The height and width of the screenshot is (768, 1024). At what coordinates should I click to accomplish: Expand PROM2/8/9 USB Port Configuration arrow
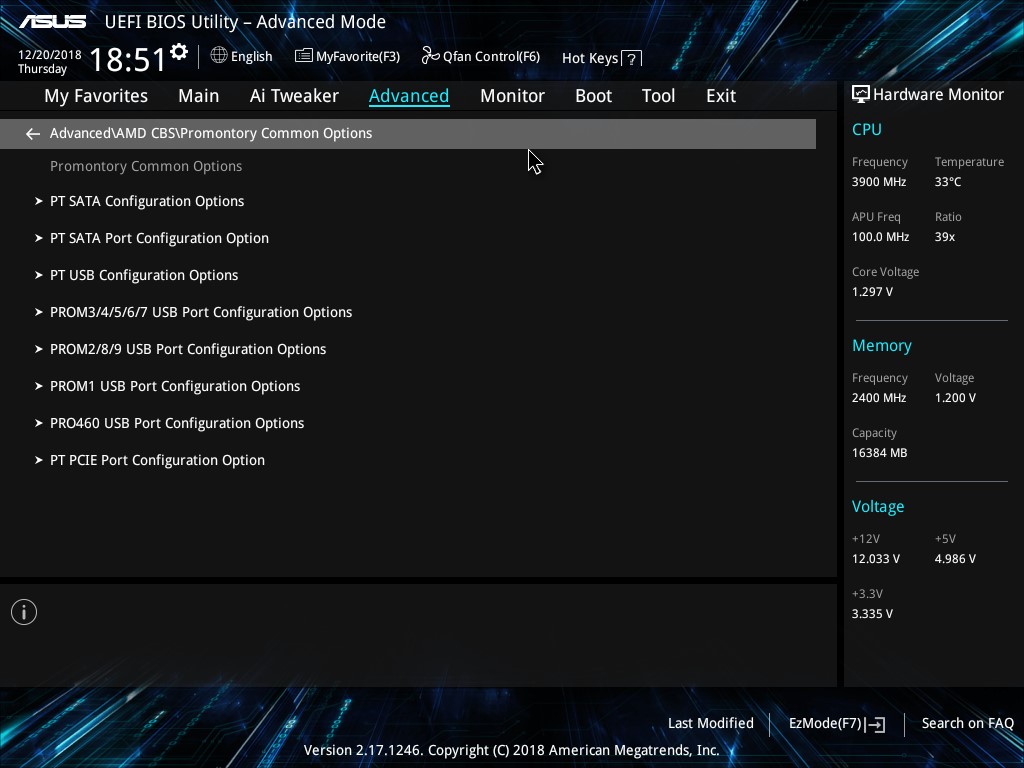39,349
